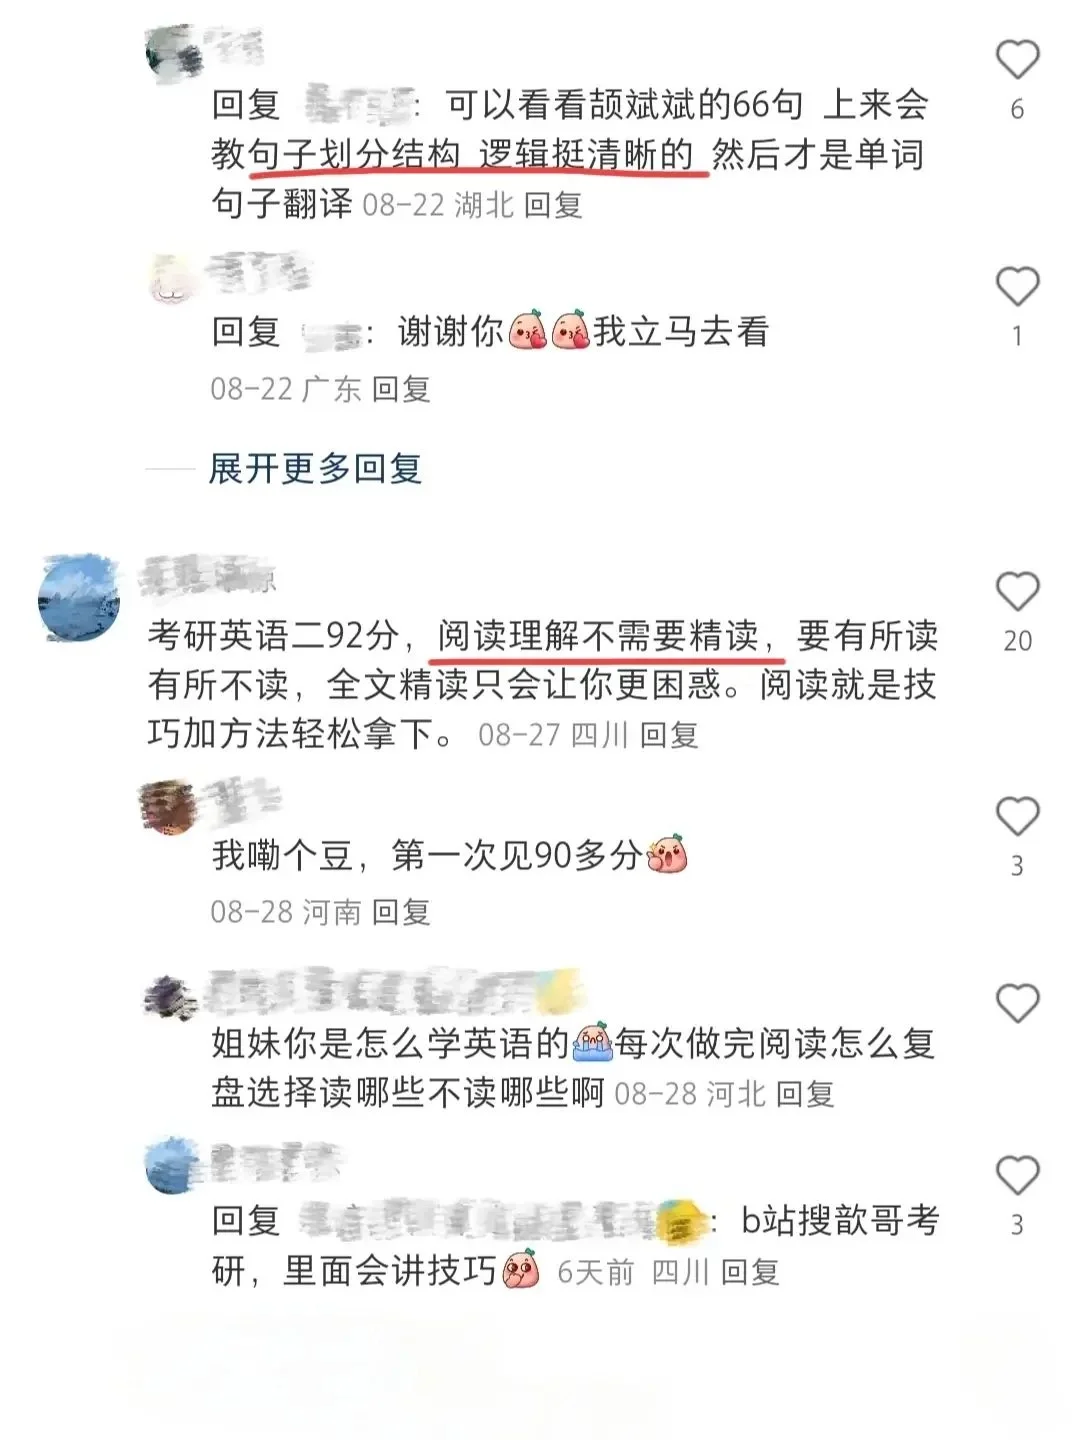Reply to the 08-22 广东 comment

[401, 389]
